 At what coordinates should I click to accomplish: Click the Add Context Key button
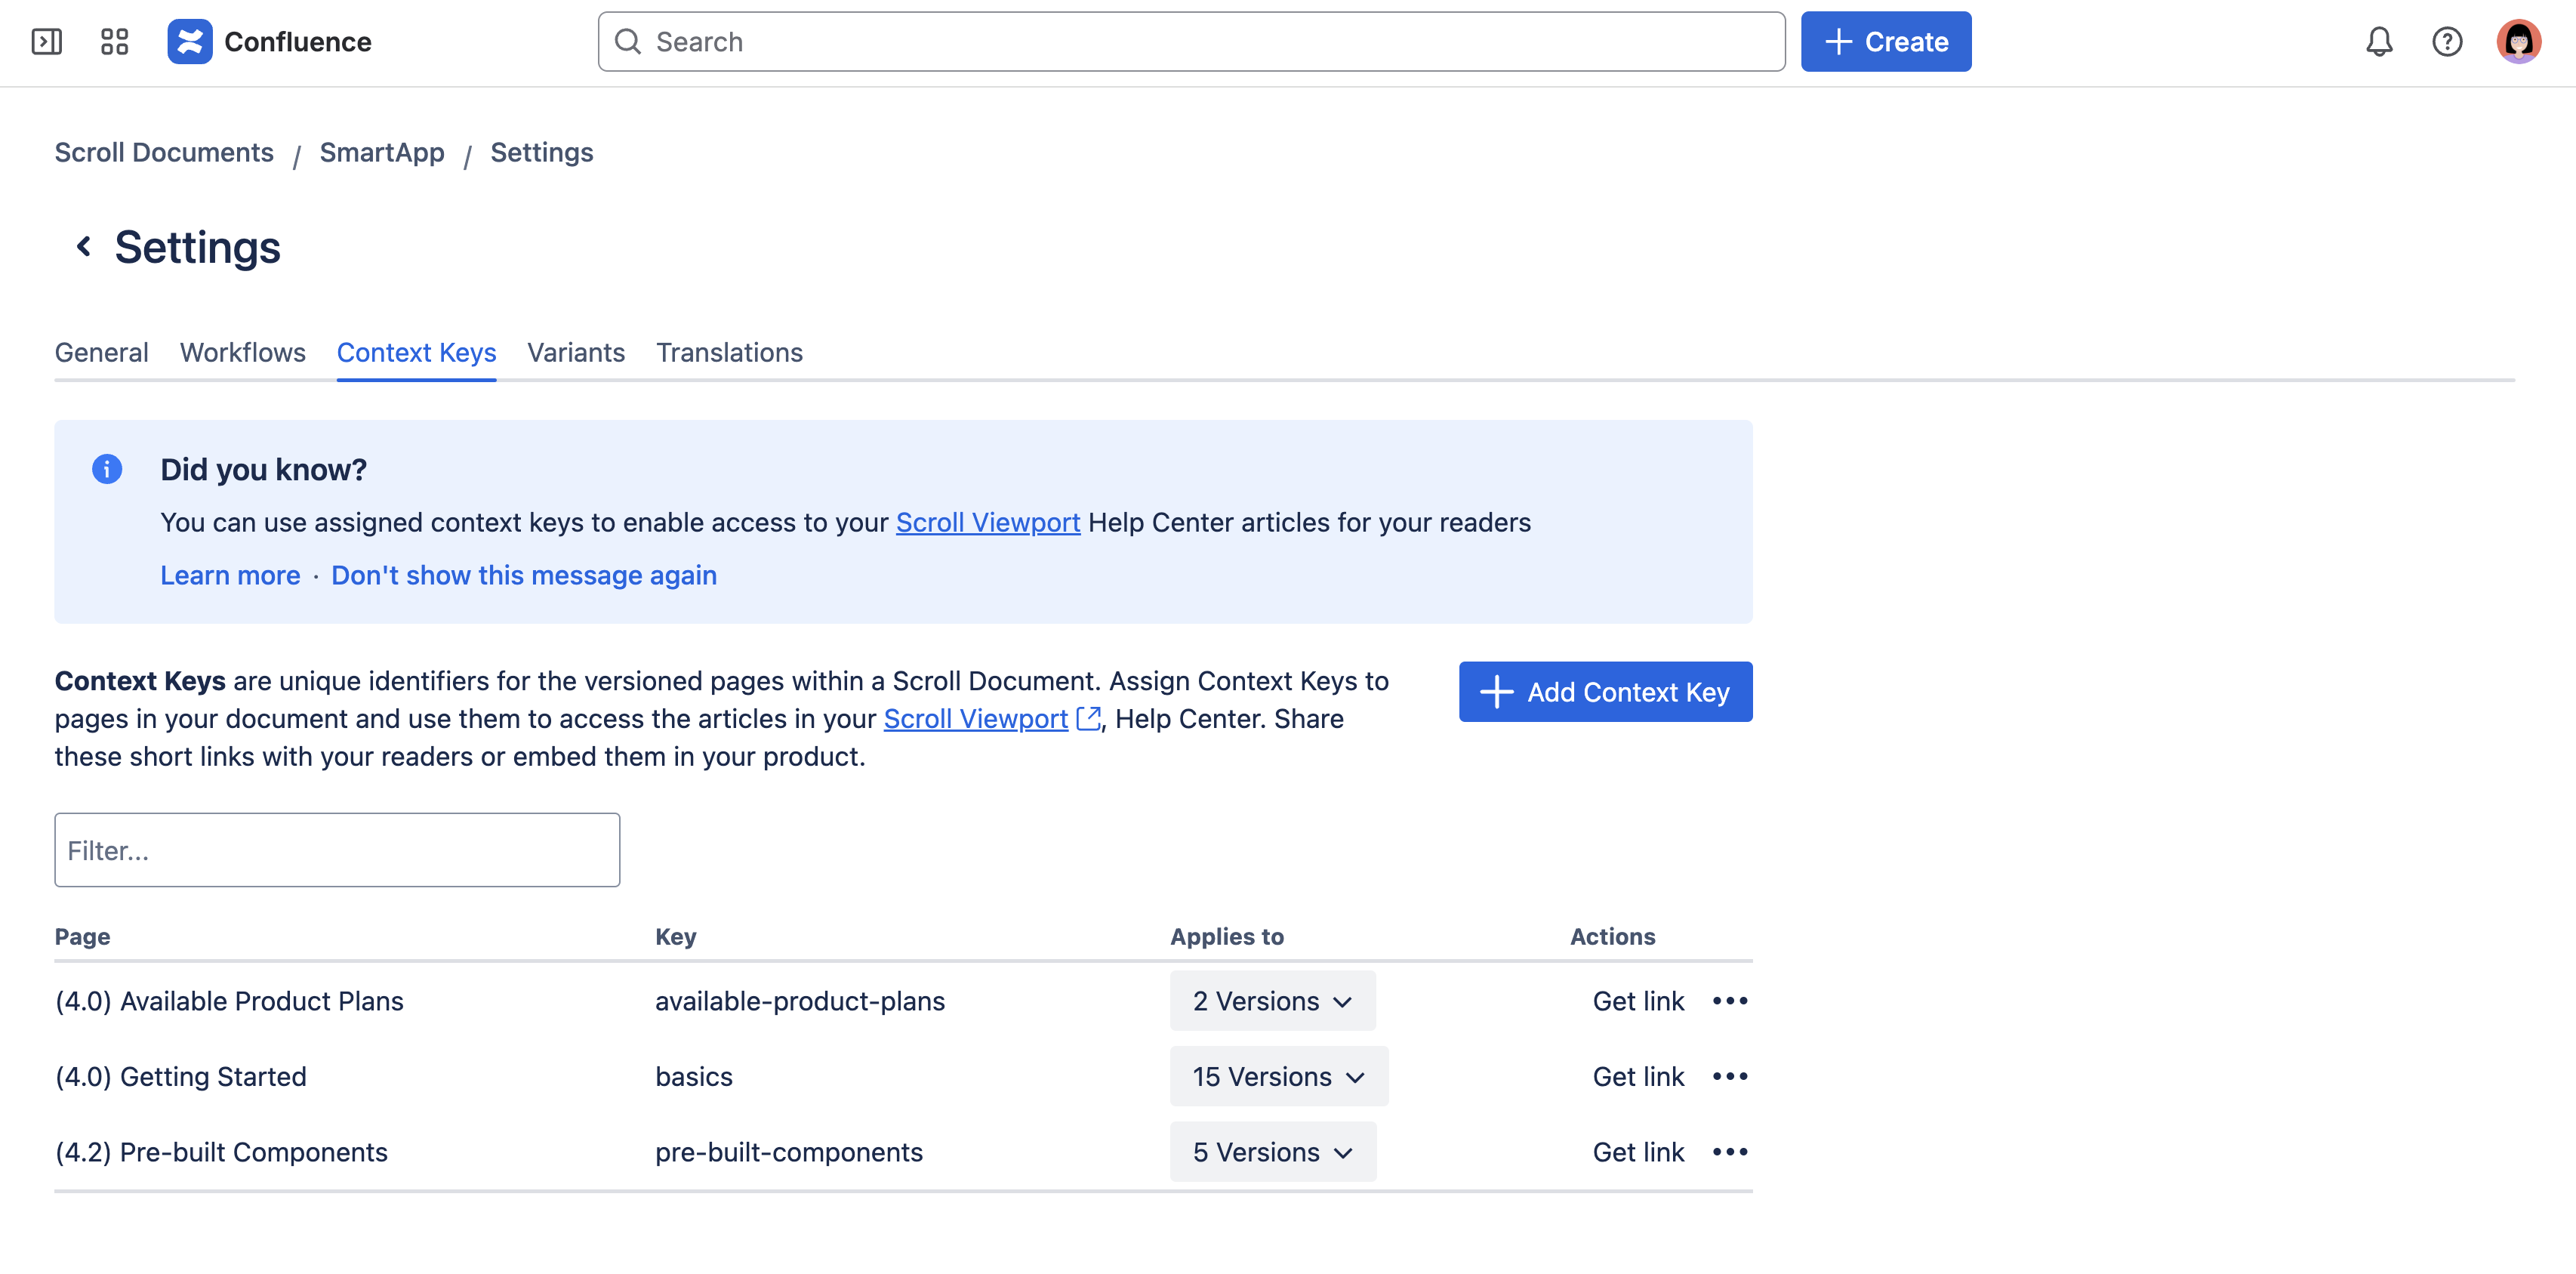(x=1604, y=691)
